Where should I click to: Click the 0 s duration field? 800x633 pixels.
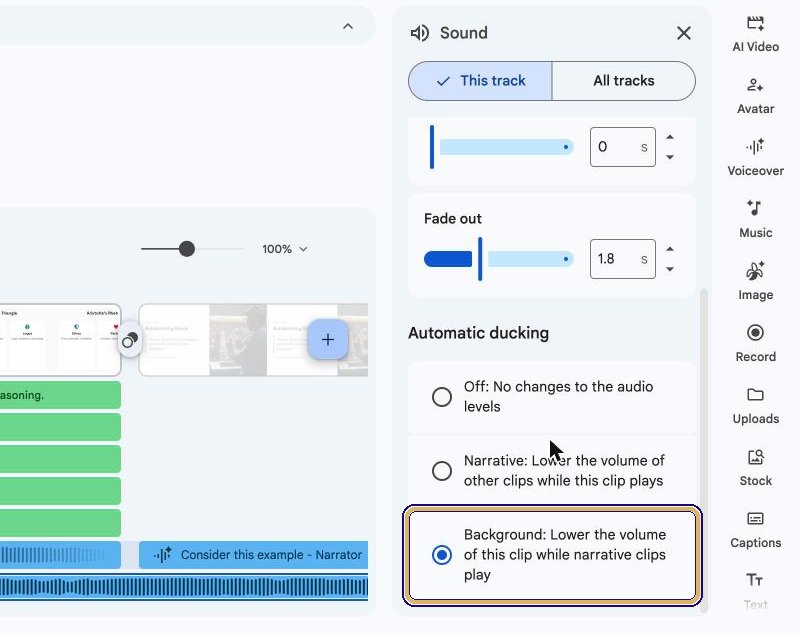click(x=622, y=147)
